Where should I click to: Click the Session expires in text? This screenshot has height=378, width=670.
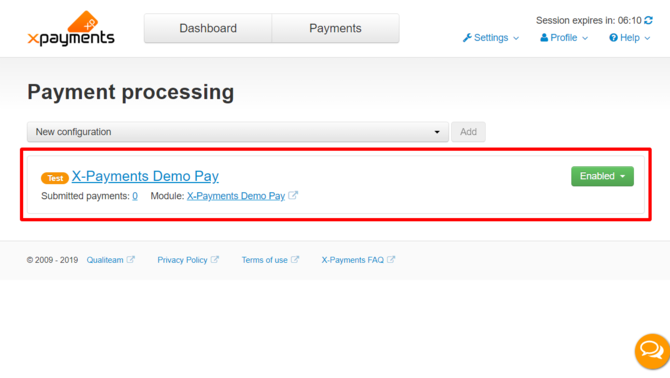pyautogui.click(x=589, y=21)
